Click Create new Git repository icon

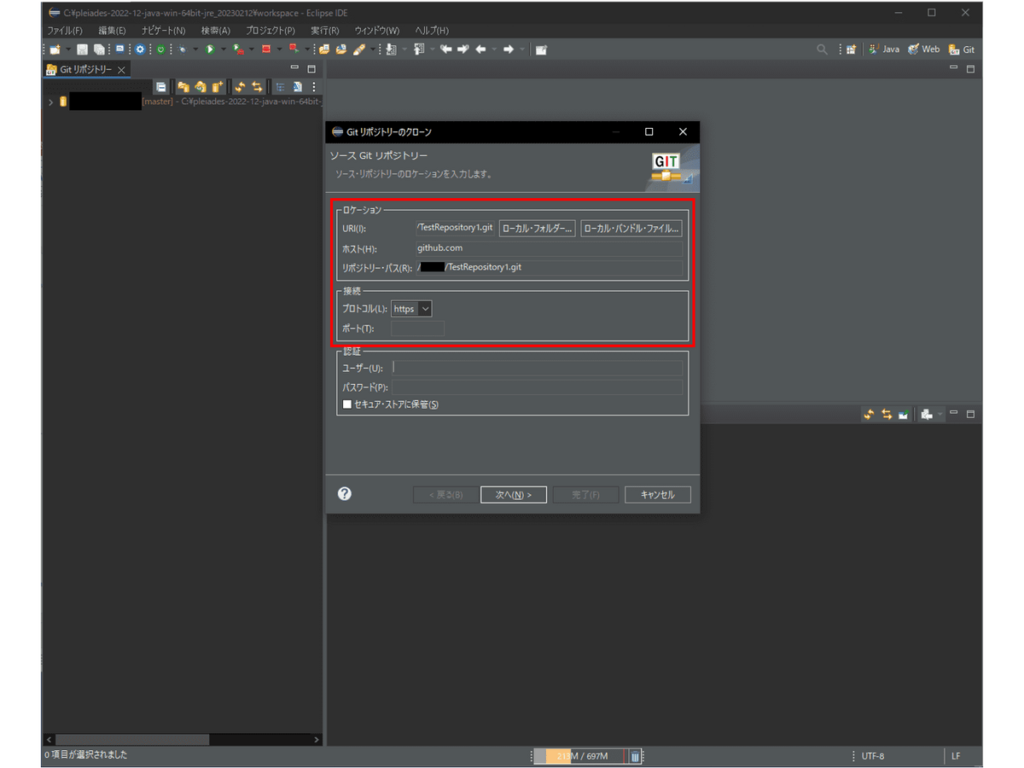(x=217, y=87)
